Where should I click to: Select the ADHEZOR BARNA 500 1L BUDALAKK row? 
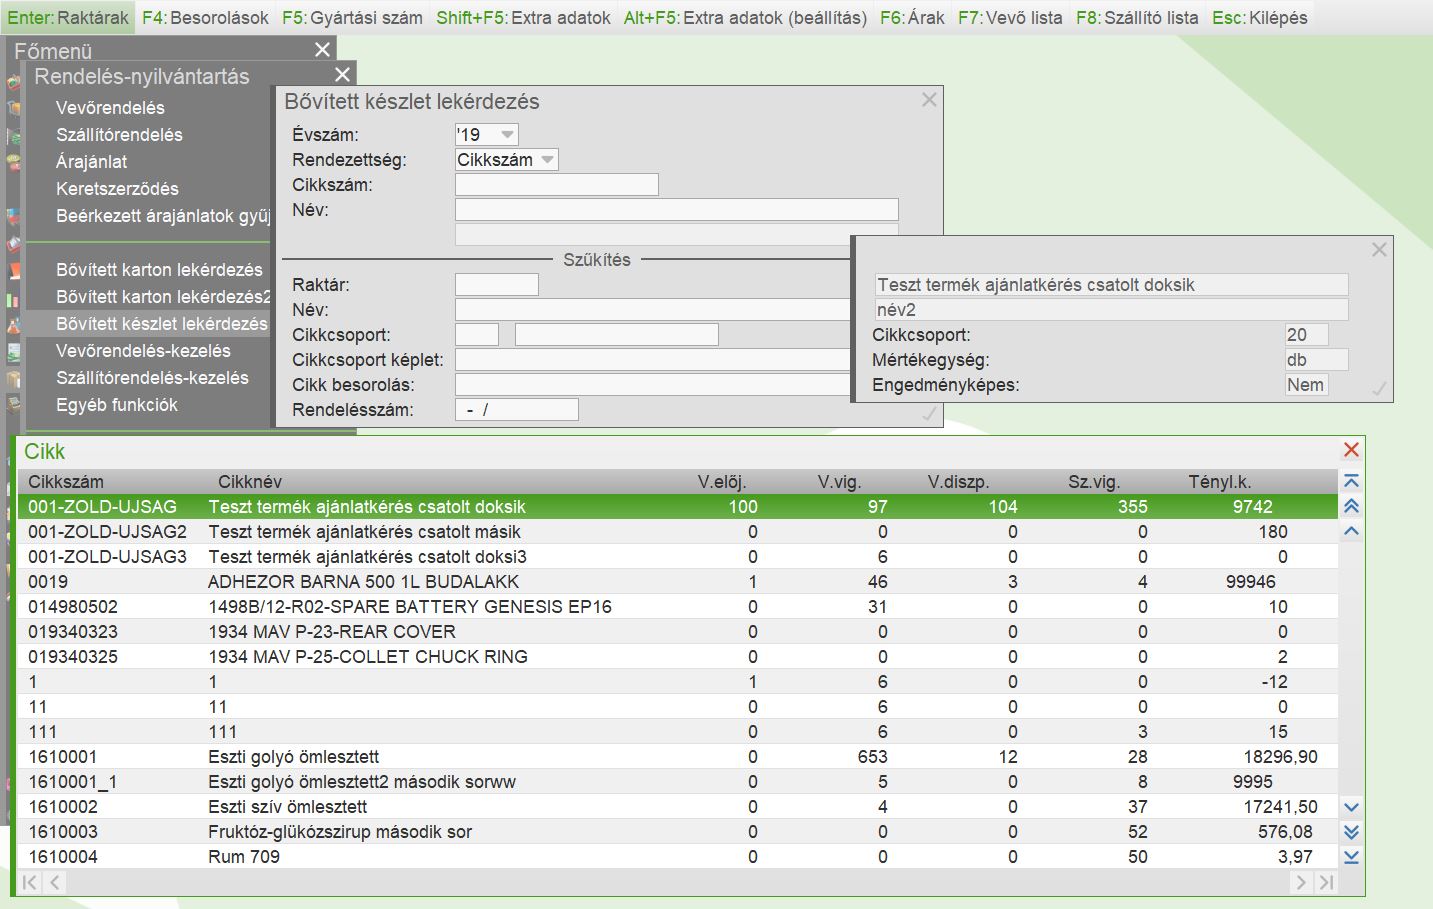pos(678,582)
